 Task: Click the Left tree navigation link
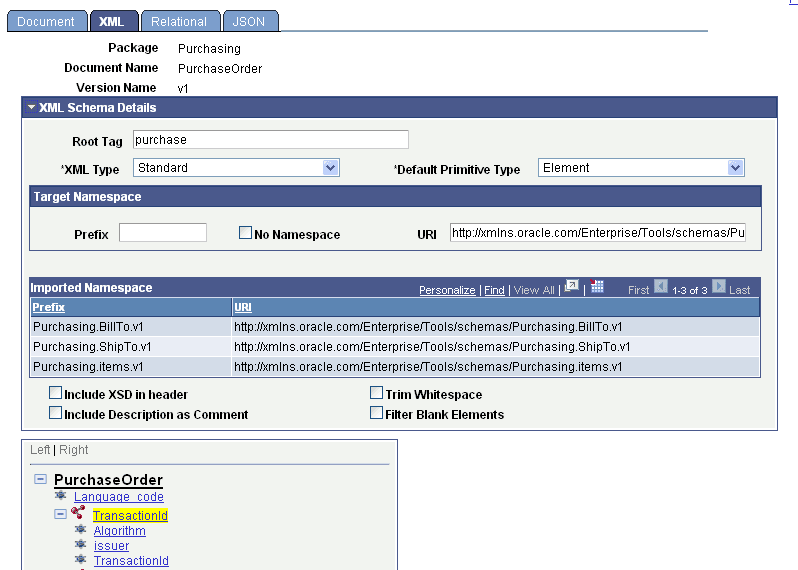pyautogui.click(x=40, y=450)
